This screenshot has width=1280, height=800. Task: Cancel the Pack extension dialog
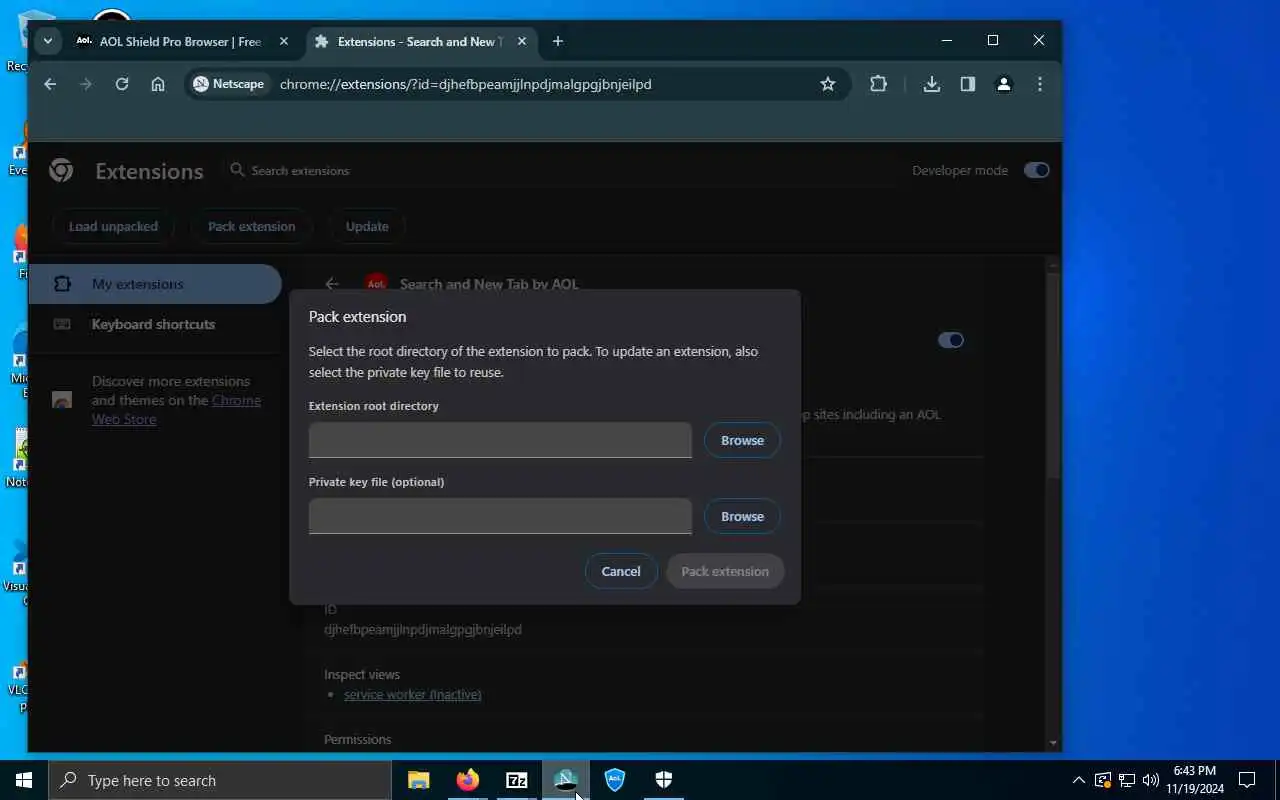tap(621, 571)
